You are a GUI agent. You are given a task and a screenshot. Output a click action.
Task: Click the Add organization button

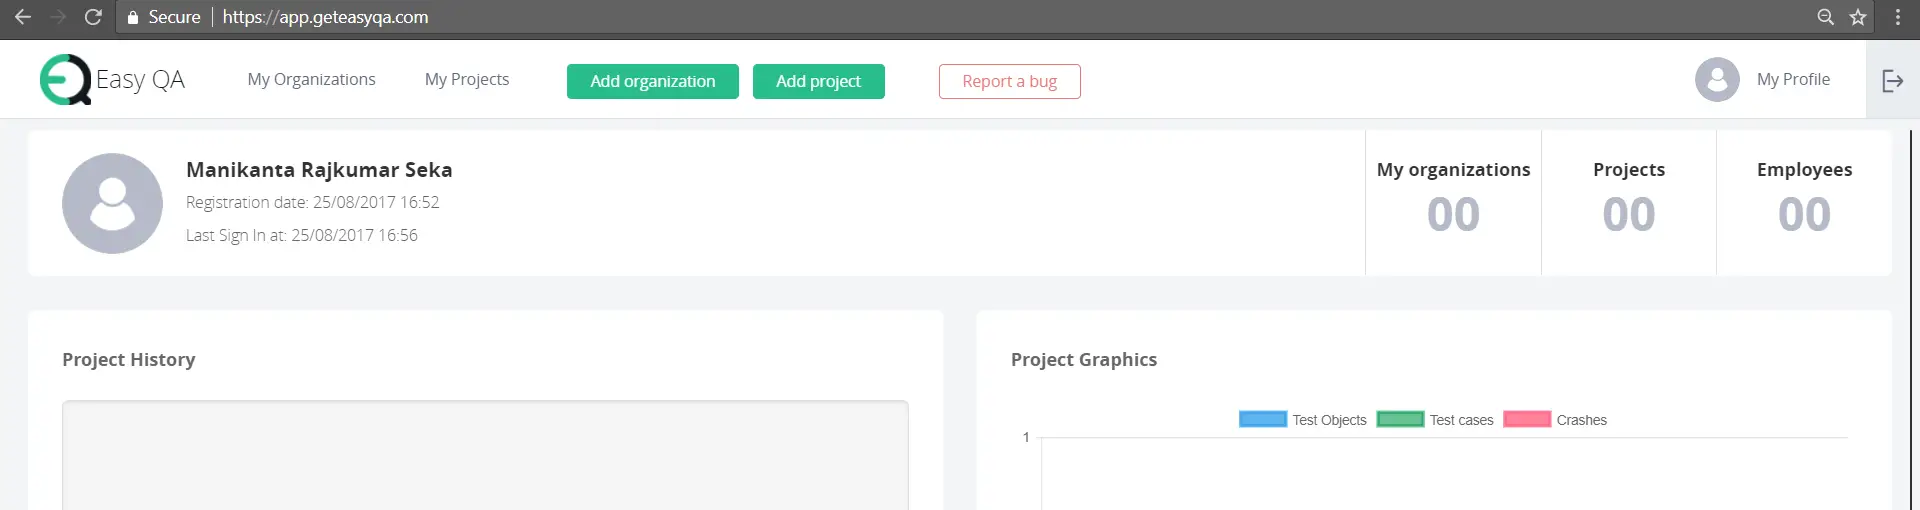[x=653, y=81]
